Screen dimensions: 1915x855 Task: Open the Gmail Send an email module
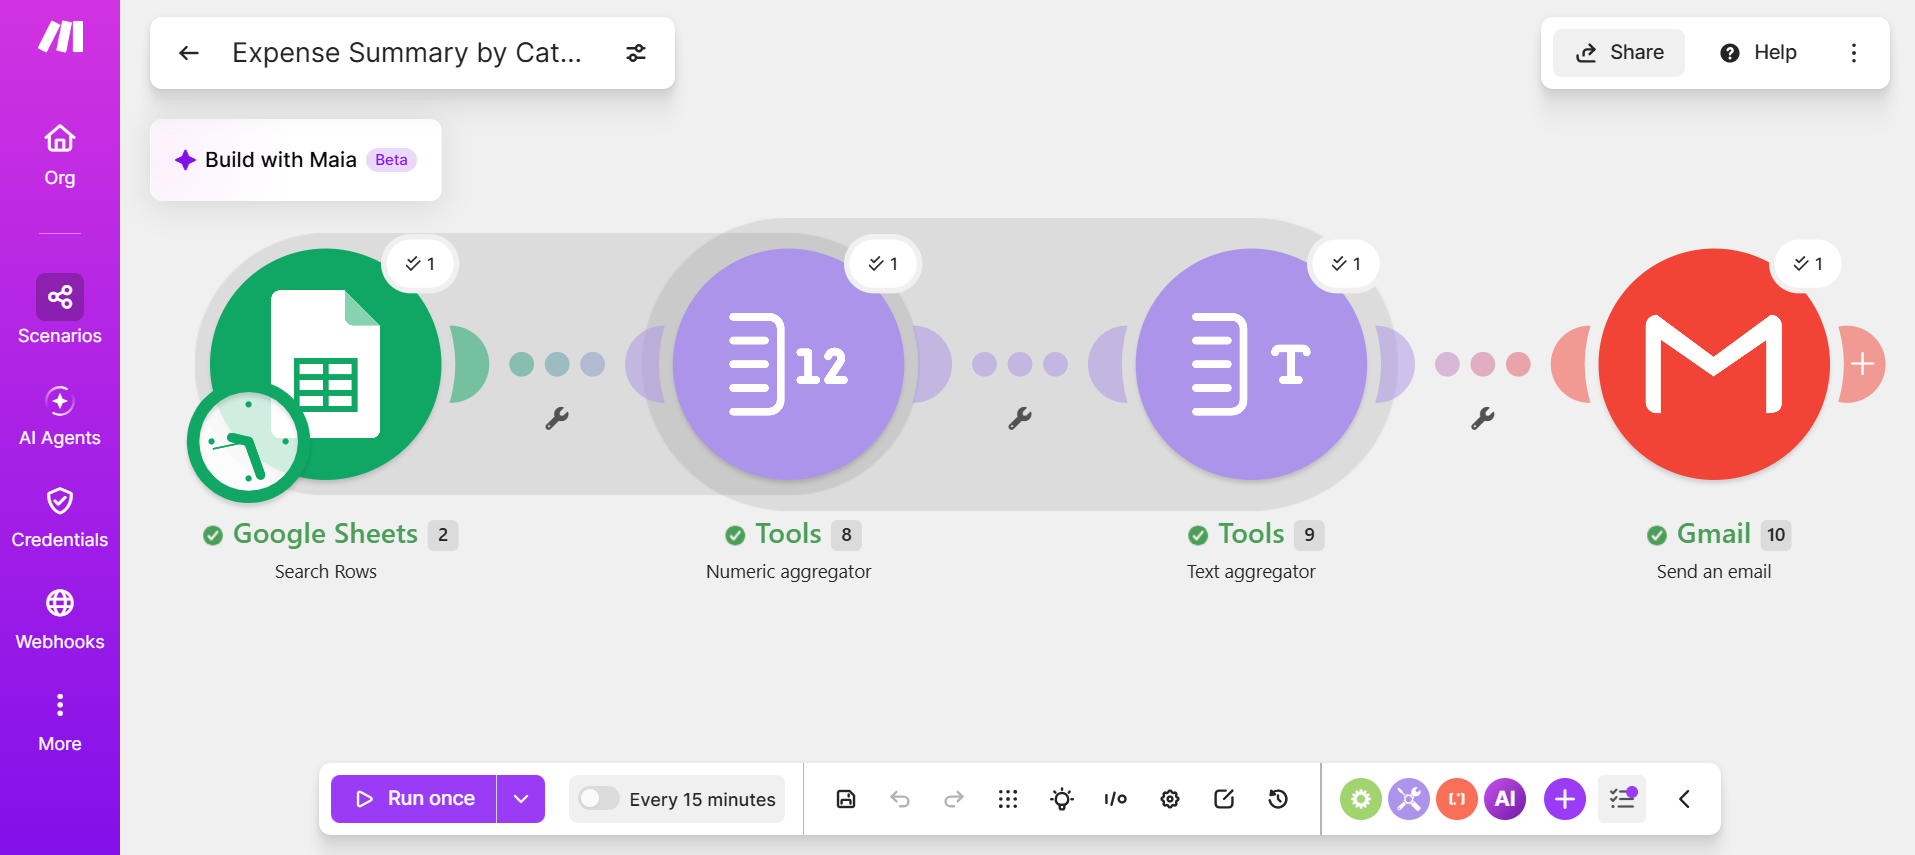pyautogui.click(x=1714, y=364)
